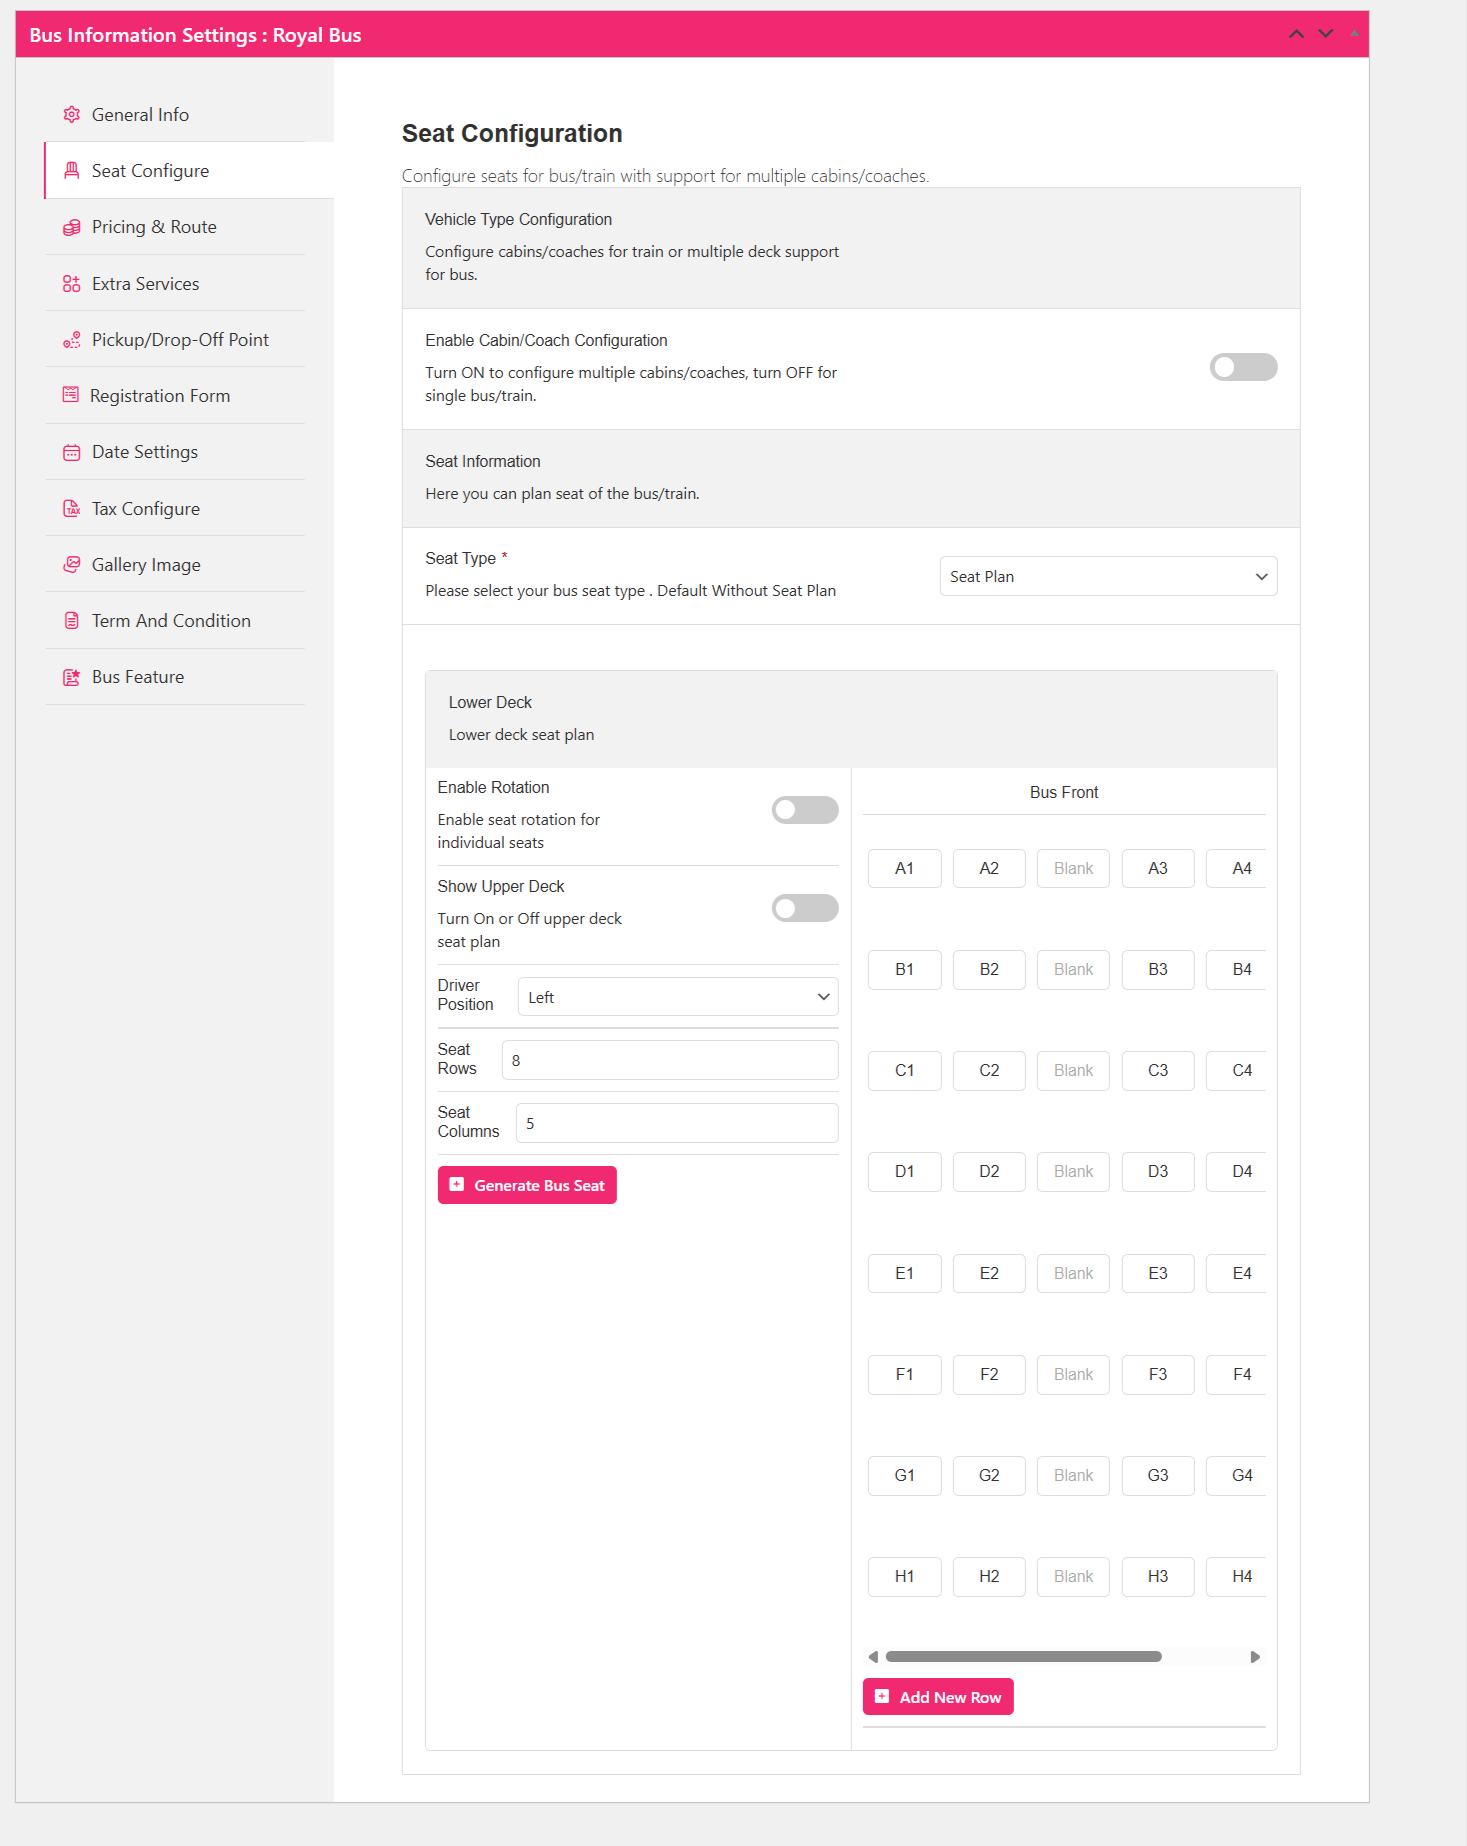Open the Driver Position dropdown

pos(678,997)
